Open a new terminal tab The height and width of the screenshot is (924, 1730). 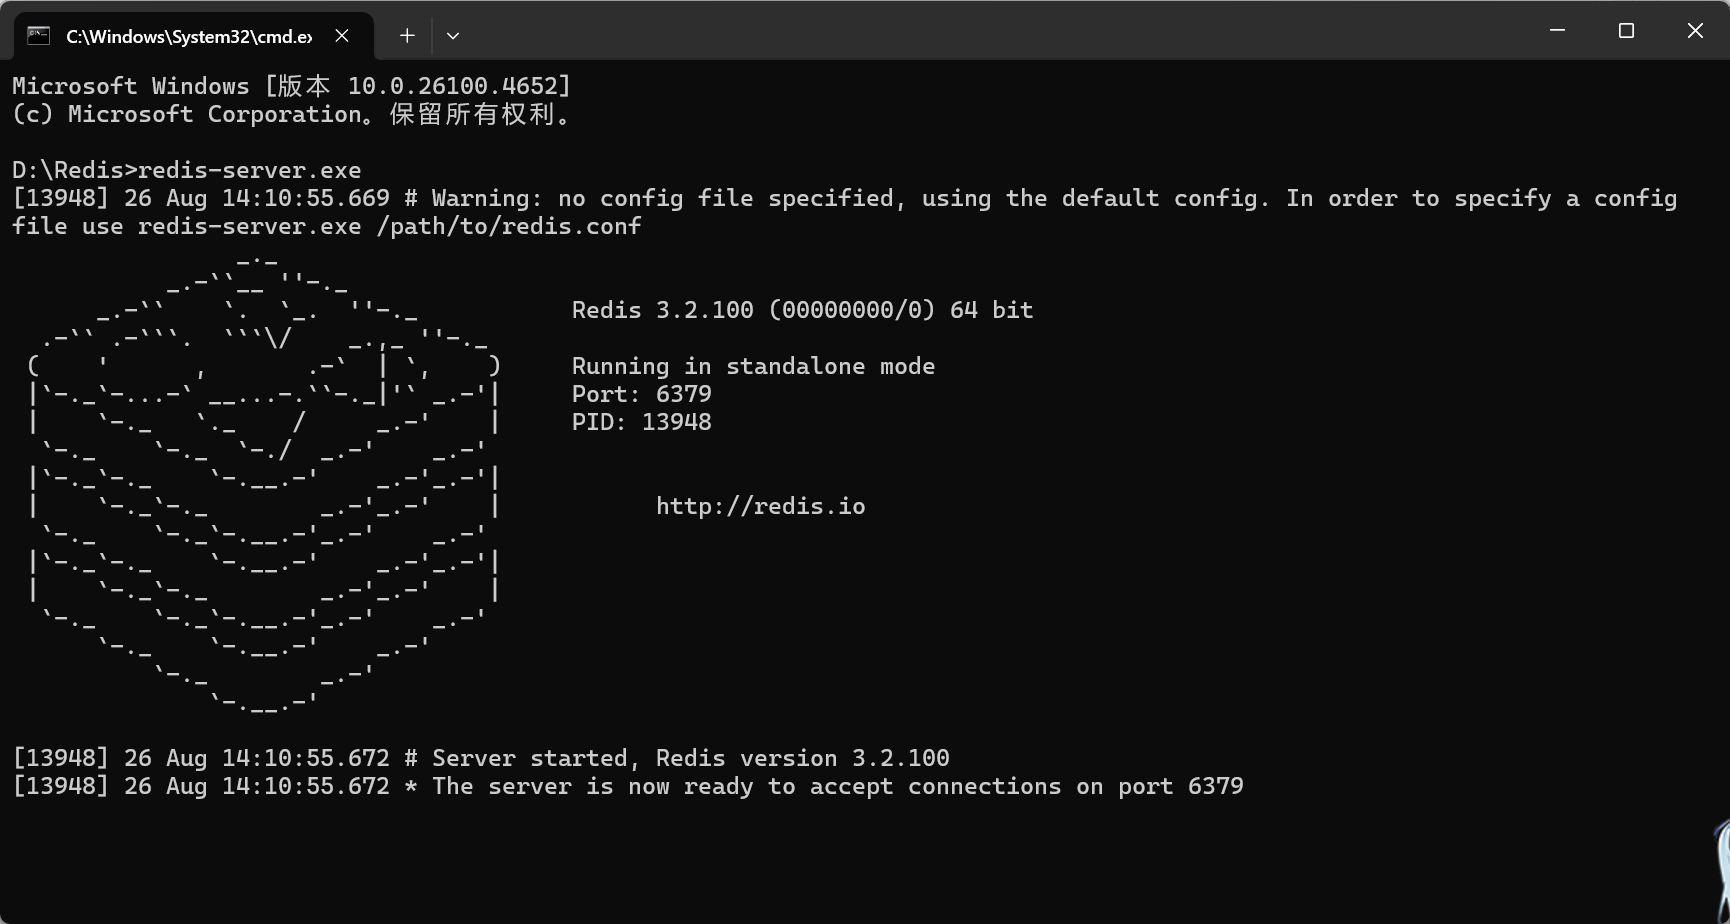407,36
